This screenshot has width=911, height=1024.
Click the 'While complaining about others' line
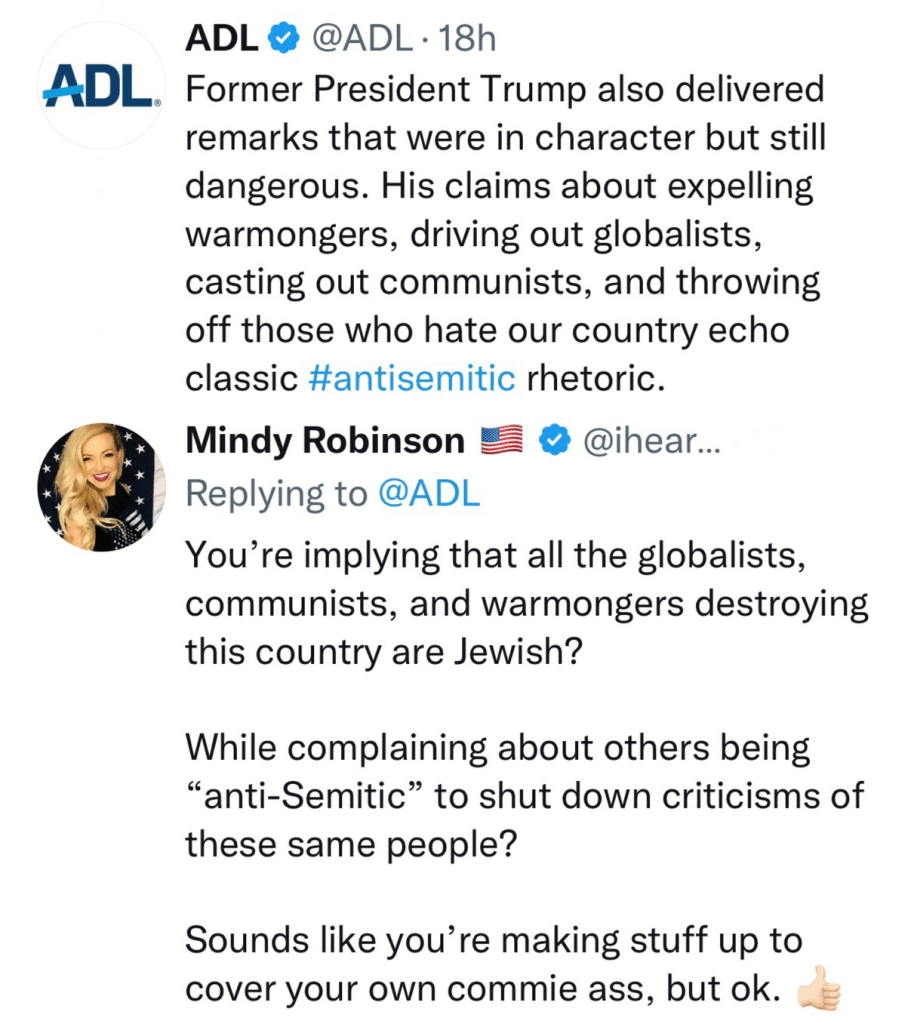point(499,747)
